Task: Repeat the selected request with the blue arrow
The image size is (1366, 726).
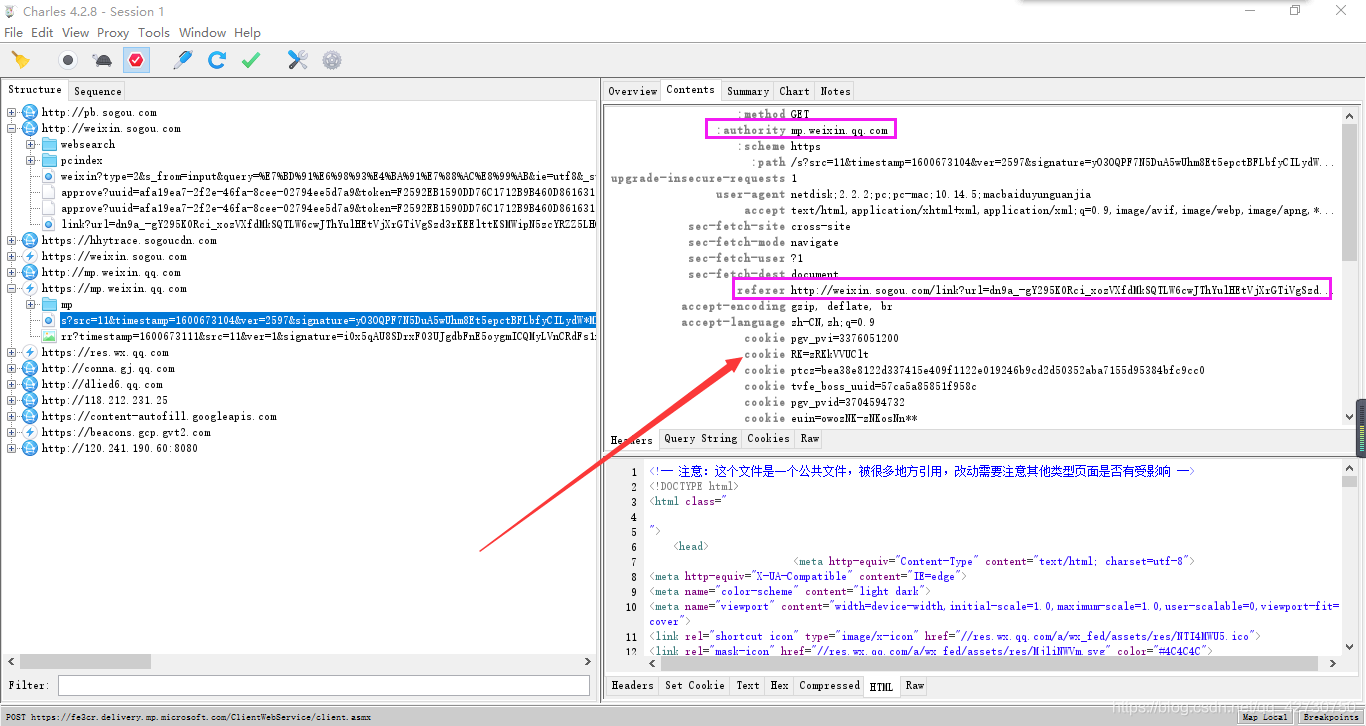Action: tap(216, 60)
